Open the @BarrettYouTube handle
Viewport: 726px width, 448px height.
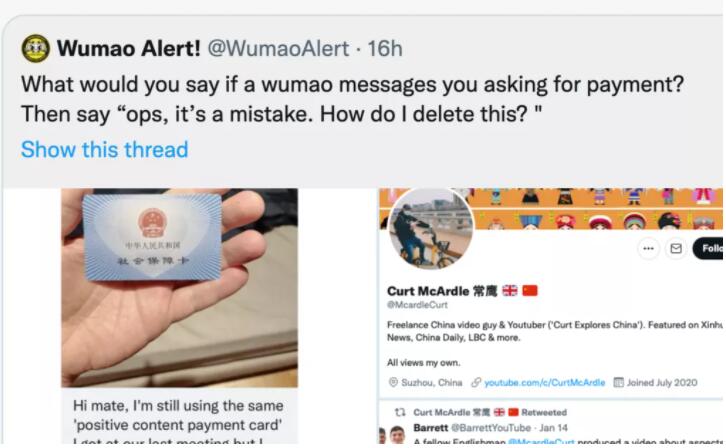pyautogui.click(x=491, y=428)
